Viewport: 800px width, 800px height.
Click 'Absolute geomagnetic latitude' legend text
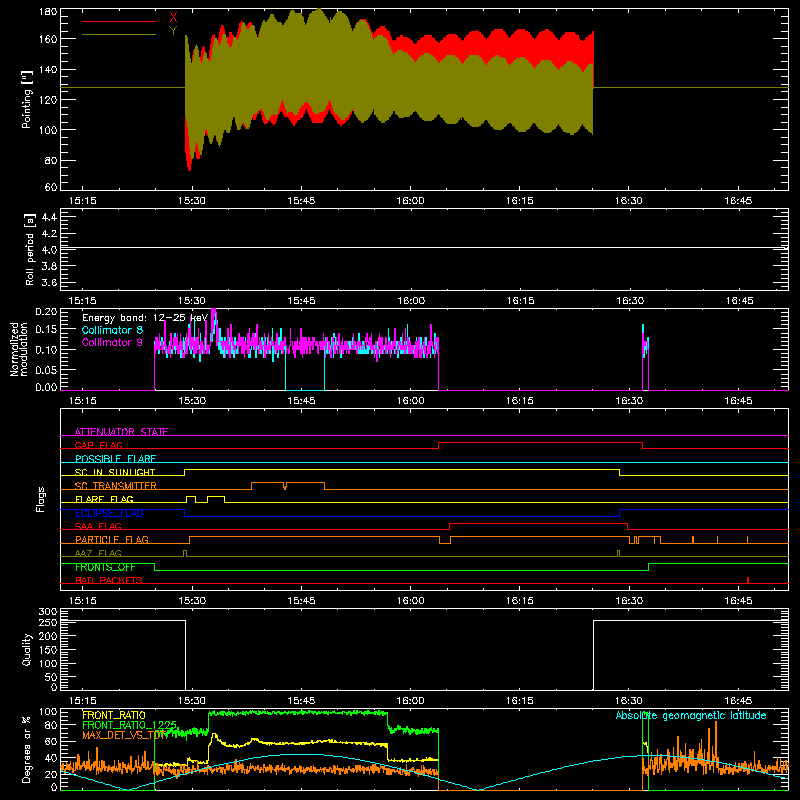[x=691, y=715]
